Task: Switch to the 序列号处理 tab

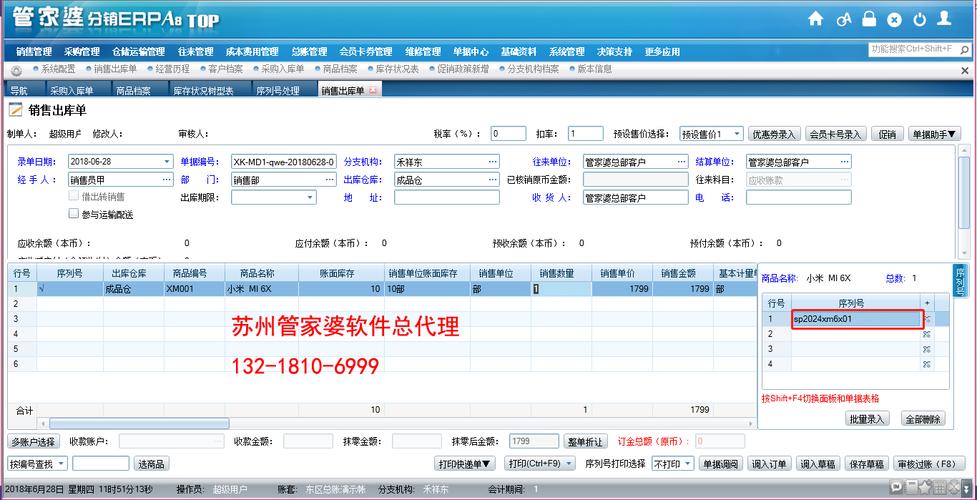Action: pos(278,90)
